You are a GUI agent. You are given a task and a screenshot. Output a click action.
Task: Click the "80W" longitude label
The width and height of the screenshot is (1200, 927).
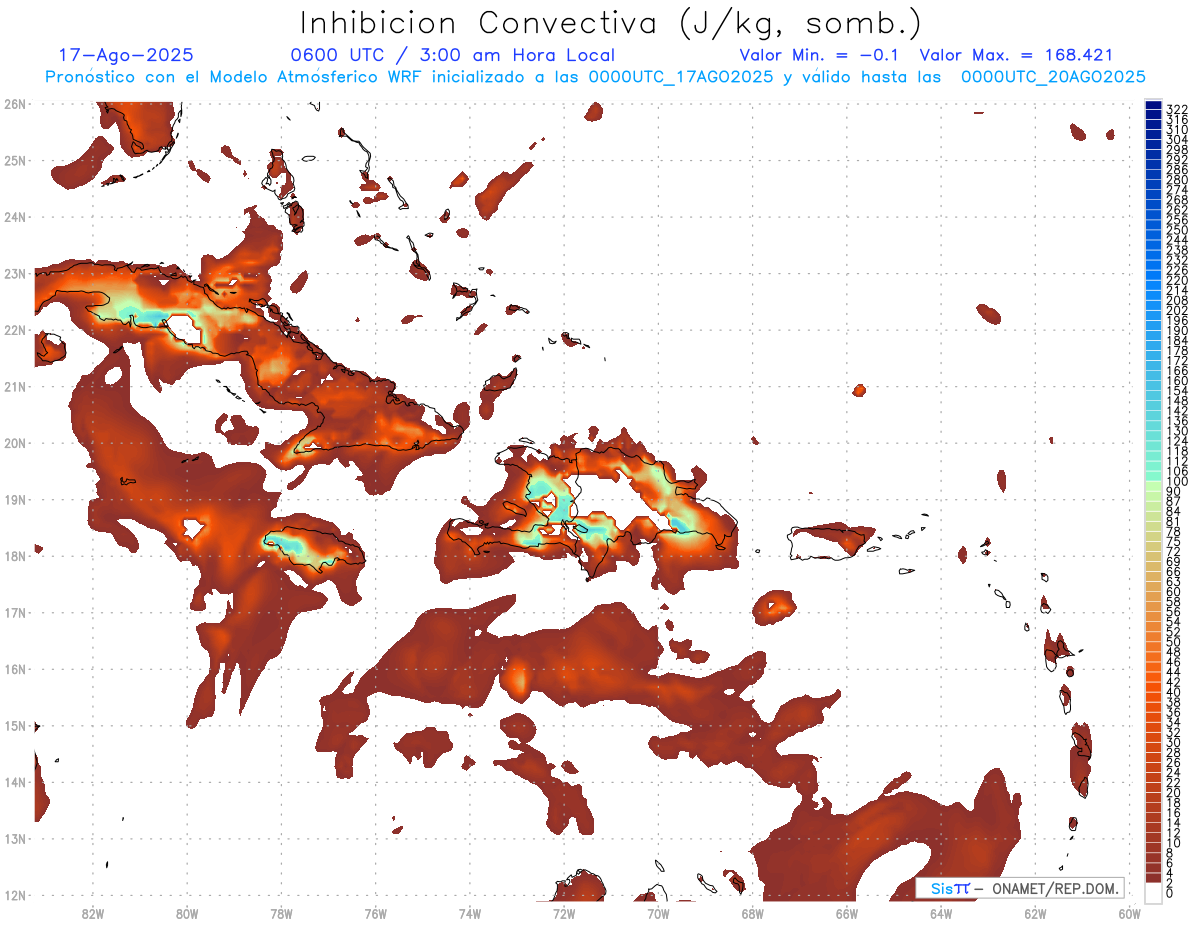tap(187, 912)
